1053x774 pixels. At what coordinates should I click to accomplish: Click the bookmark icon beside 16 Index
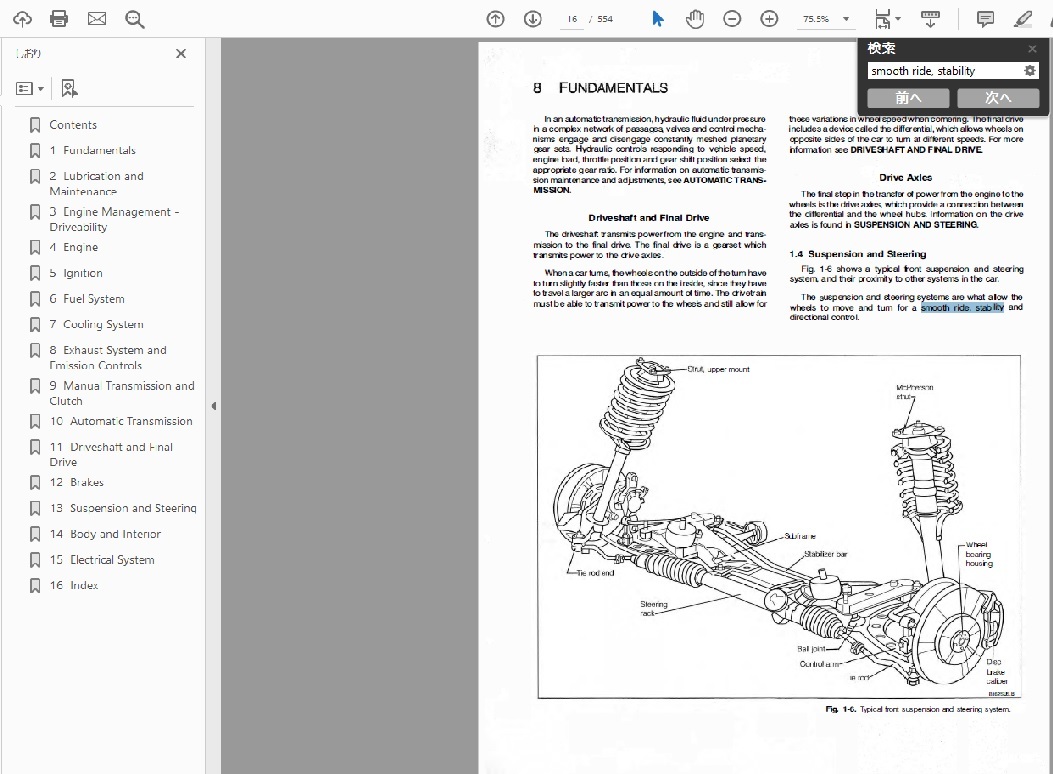click(35, 585)
